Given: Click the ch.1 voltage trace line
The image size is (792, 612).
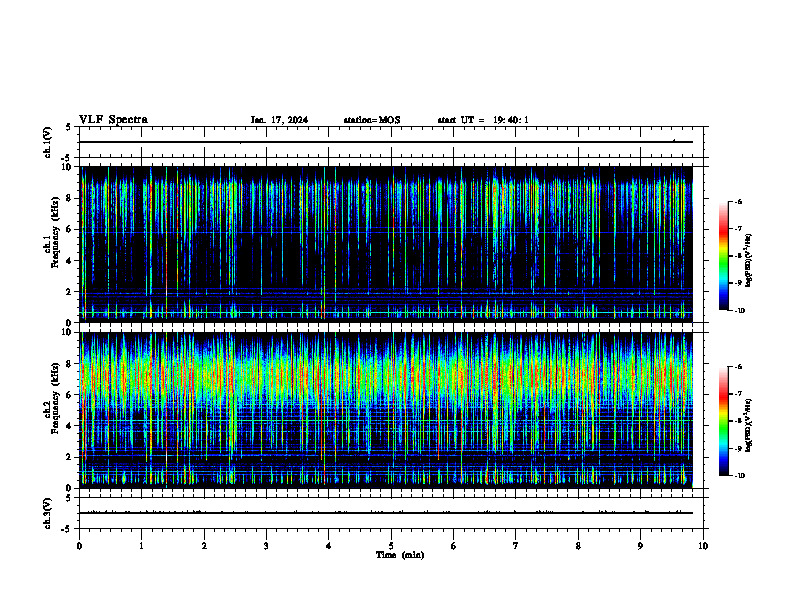Looking at the screenshot, I should (386, 142).
